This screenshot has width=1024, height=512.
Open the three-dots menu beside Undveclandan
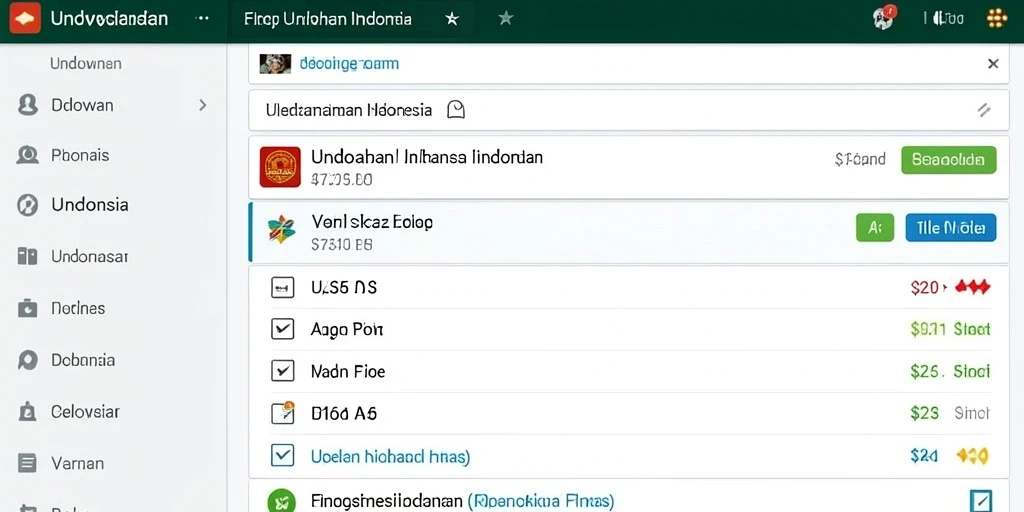[202, 19]
